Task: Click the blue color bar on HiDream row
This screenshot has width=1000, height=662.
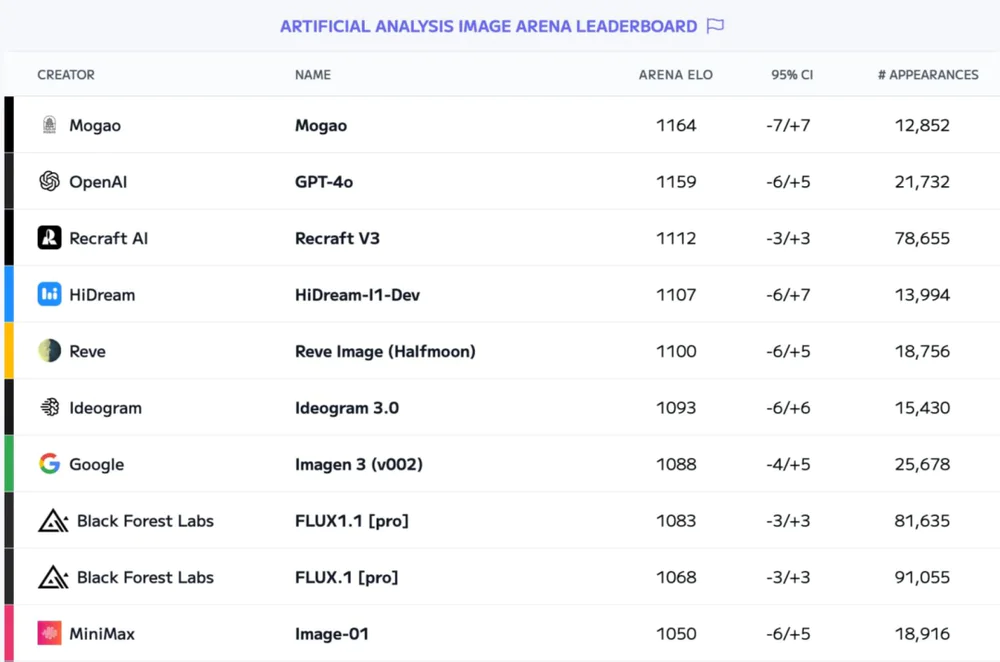Action: 9,294
